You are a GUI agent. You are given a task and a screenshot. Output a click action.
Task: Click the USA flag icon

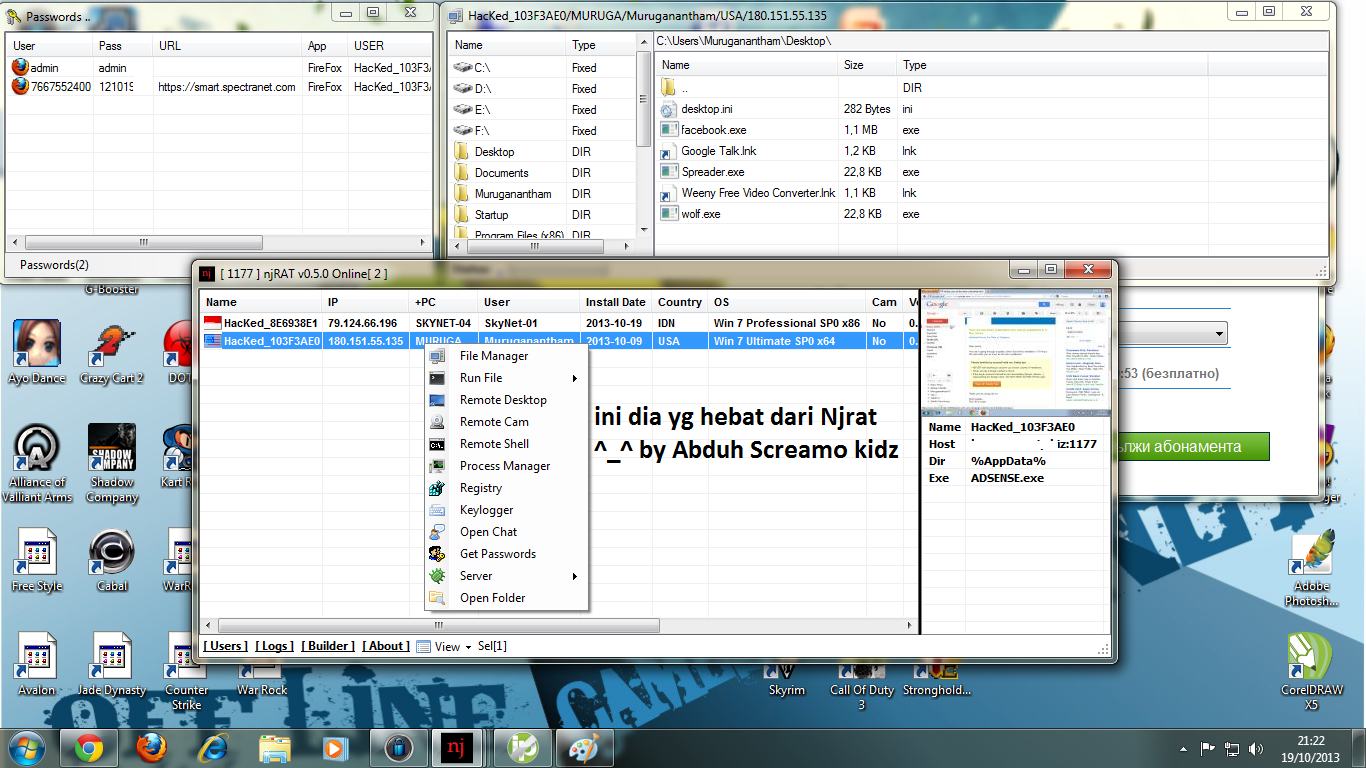click(x=212, y=341)
